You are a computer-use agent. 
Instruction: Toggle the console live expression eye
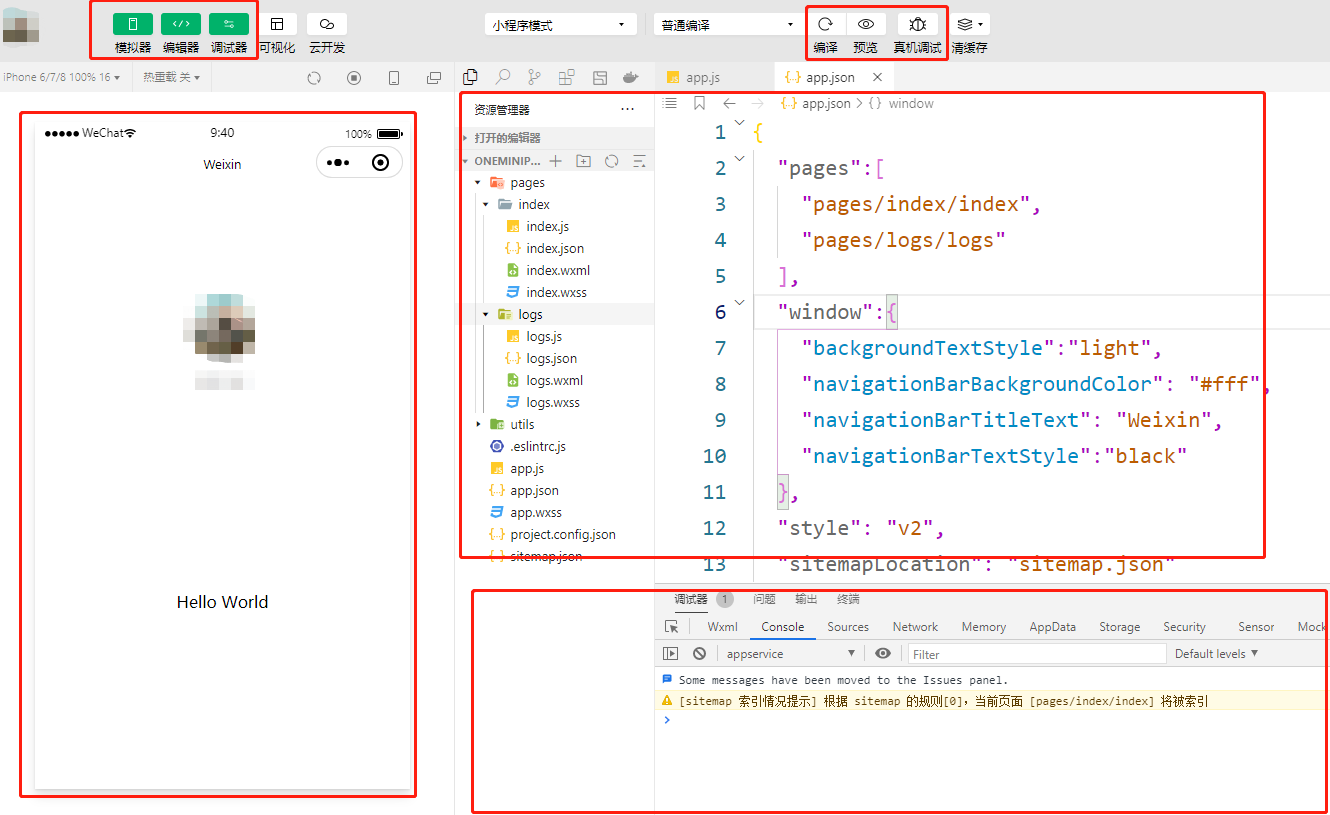coord(882,653)
